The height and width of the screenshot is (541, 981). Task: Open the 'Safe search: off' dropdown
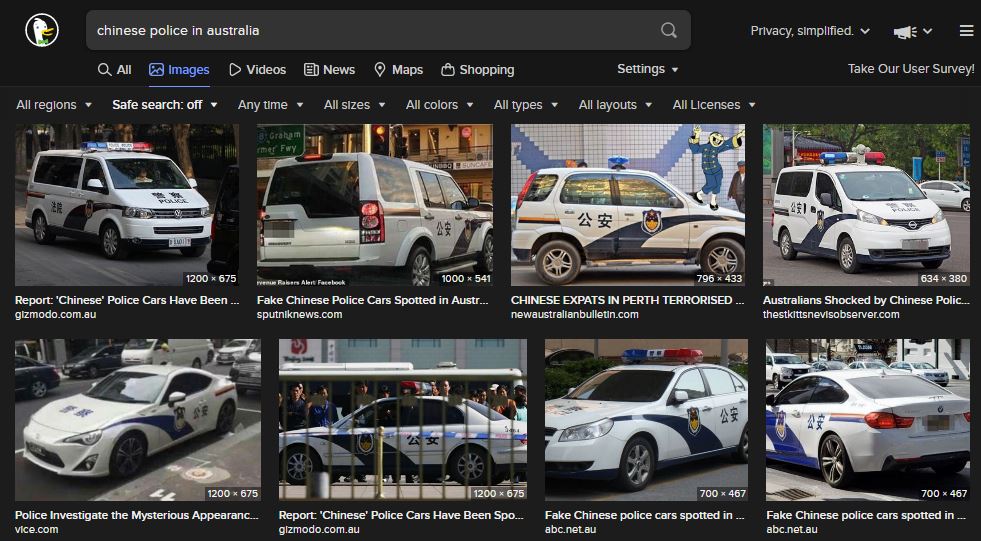(165, 104)
